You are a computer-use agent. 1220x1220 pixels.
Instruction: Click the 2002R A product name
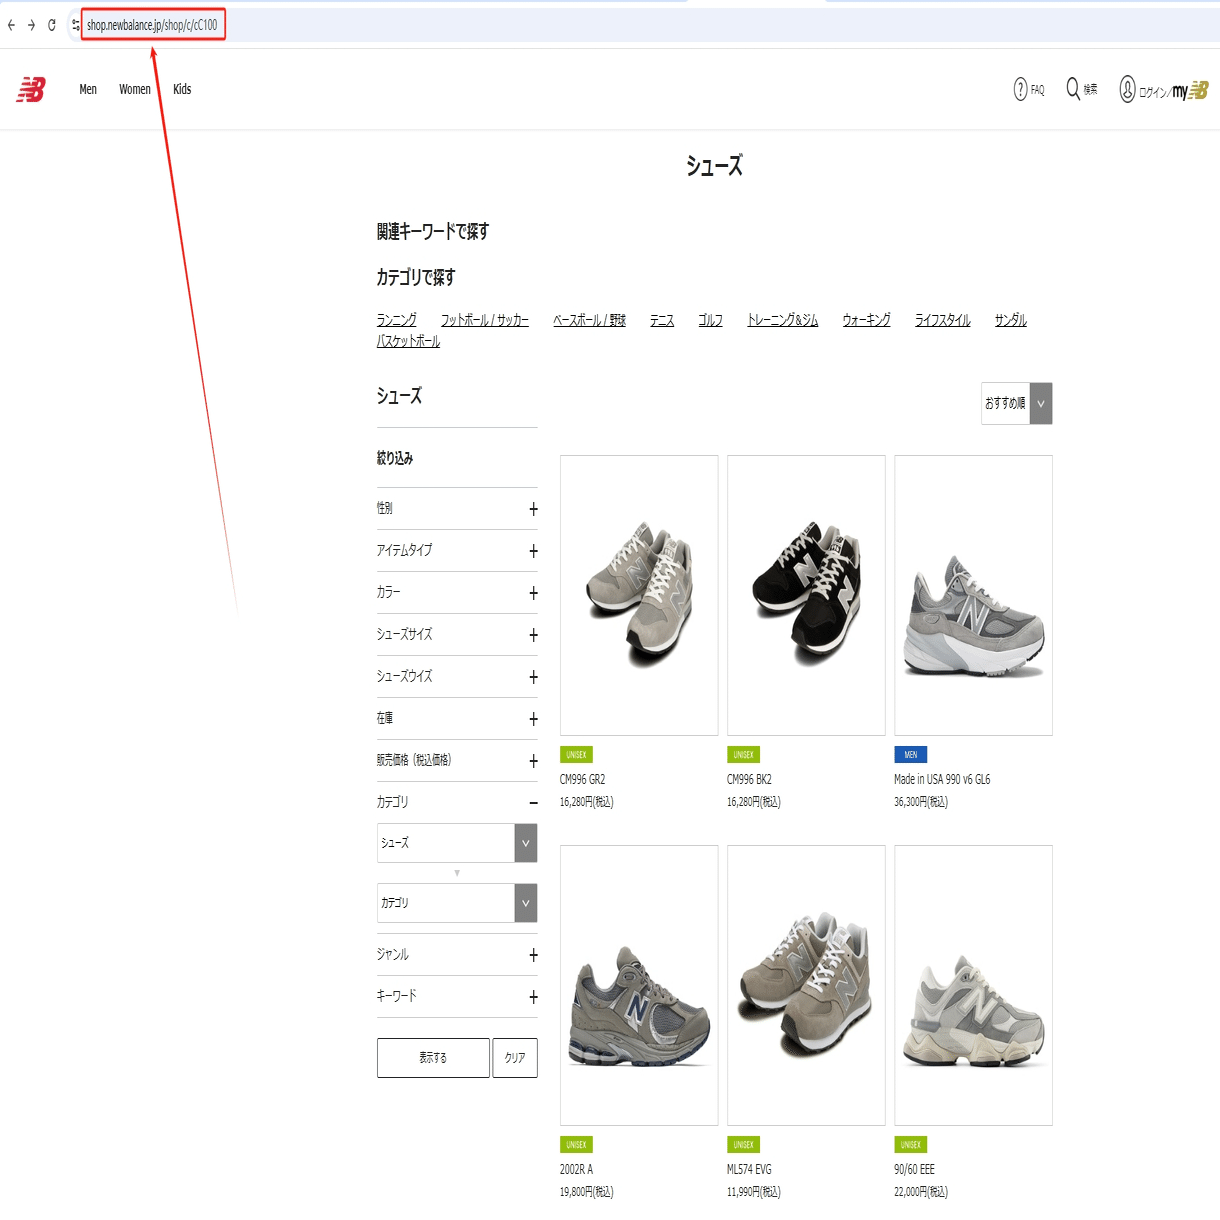576,1170
